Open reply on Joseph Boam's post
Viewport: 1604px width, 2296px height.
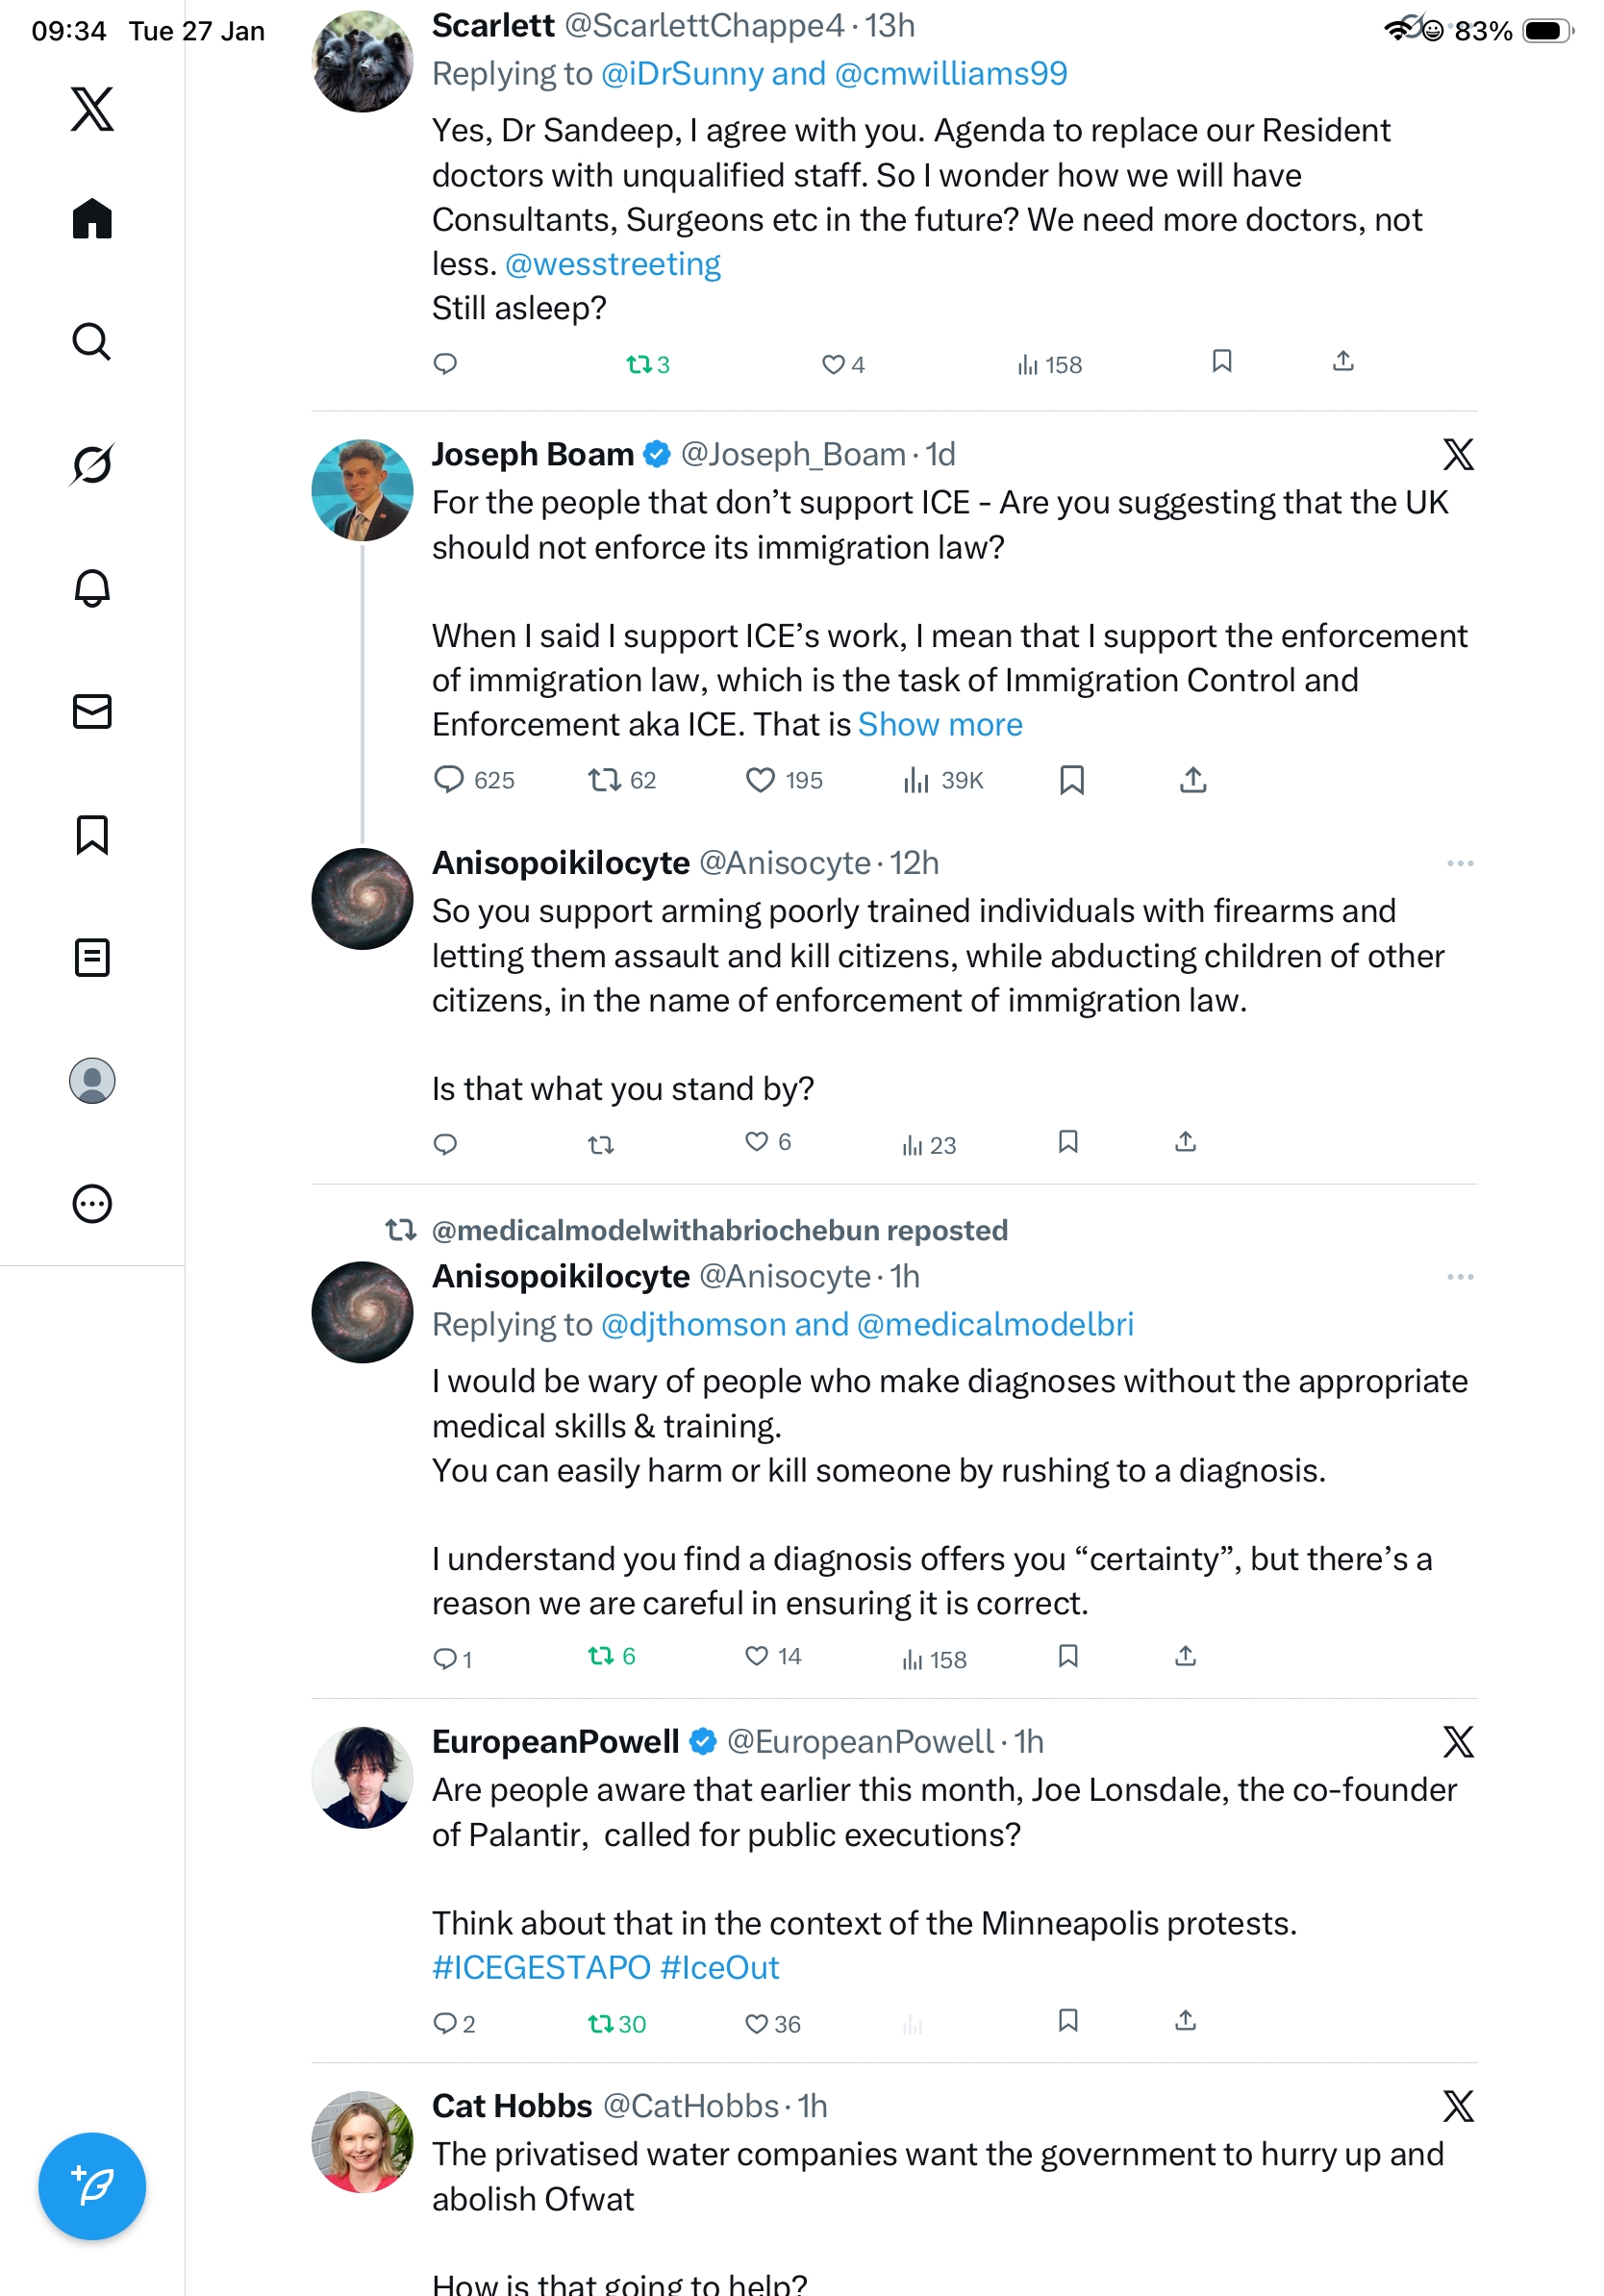pyautogui.click(x=449, y=780)
